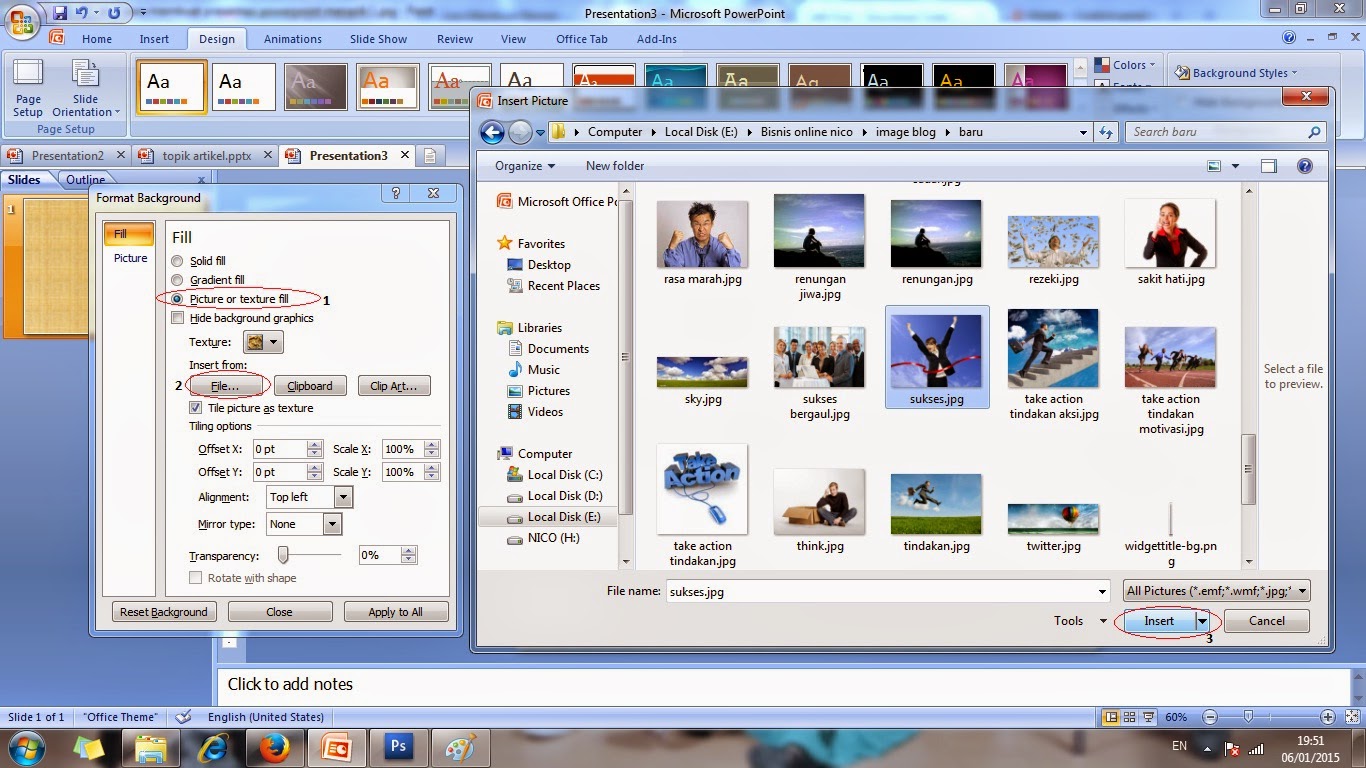
Task: Open Paint from the taskbar
Action: pyautogui.click(x=460, y=747)
